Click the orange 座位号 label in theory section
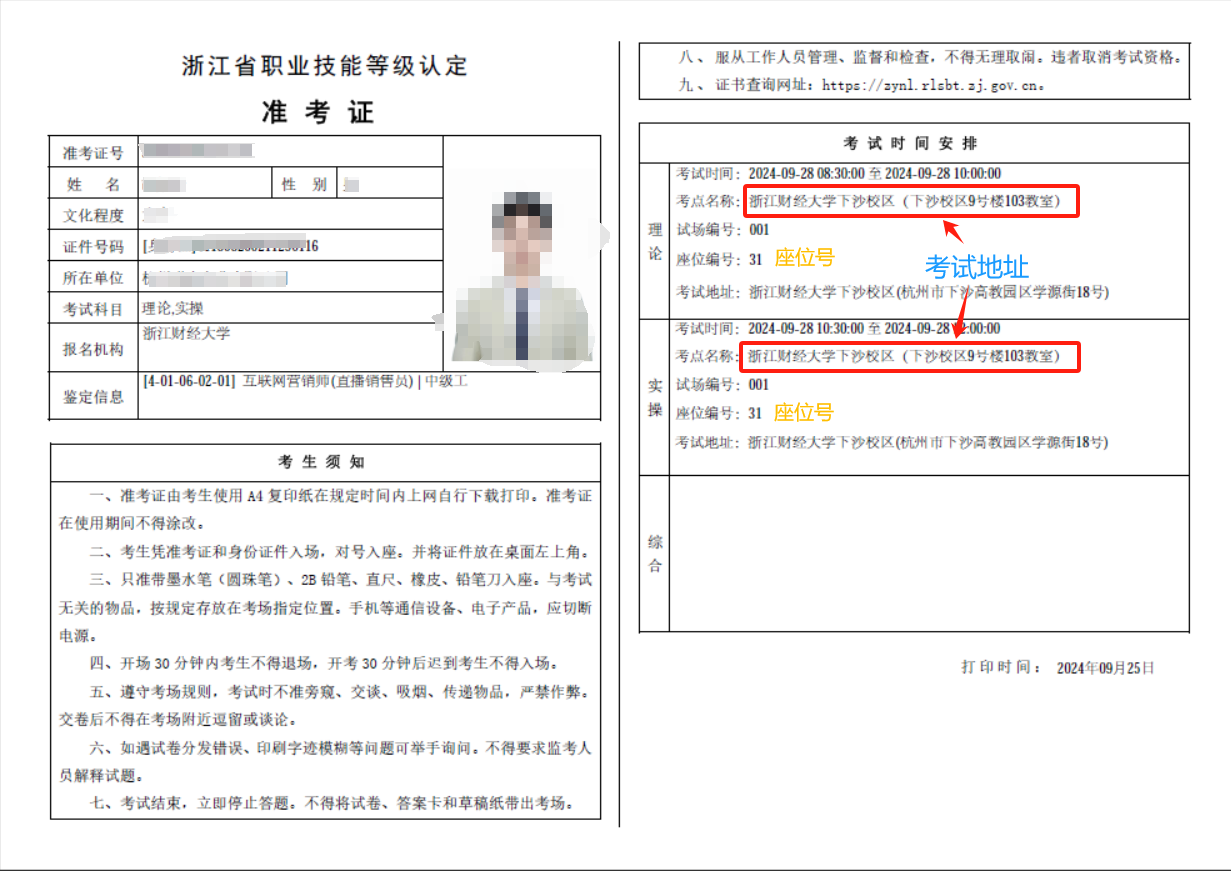1231x871 pixels. tap(804, 258)
